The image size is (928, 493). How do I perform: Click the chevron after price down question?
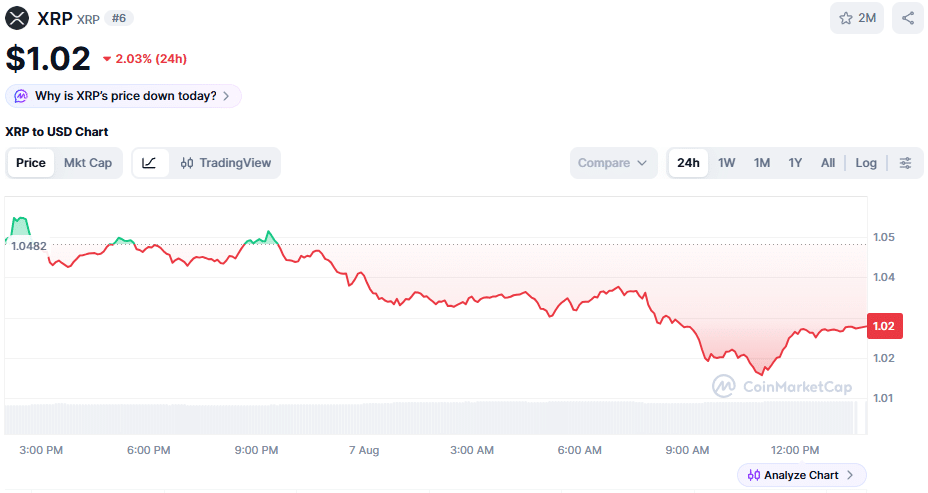(x=226, y=96)
